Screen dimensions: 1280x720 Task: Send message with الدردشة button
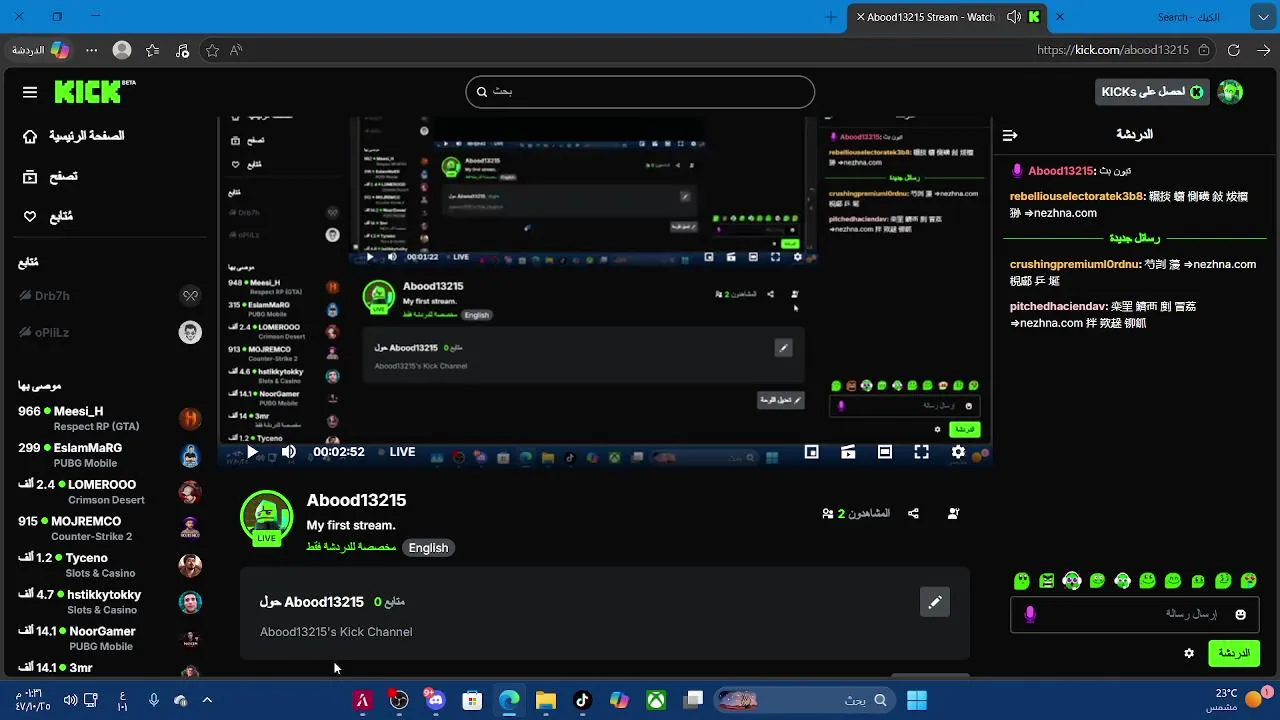(1233, 653)
